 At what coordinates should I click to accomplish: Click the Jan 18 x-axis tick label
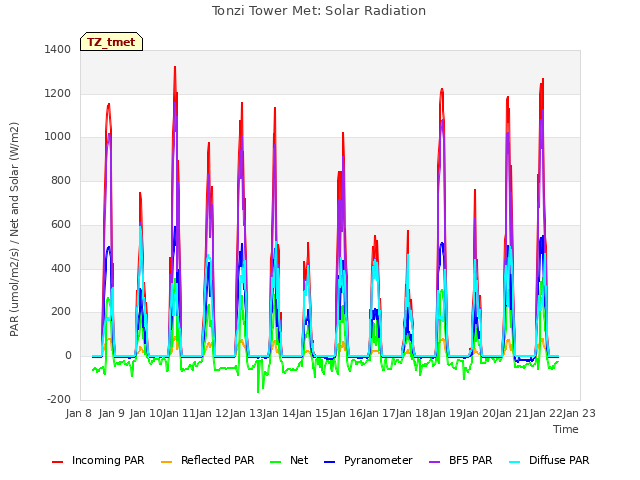pos(412,413)
